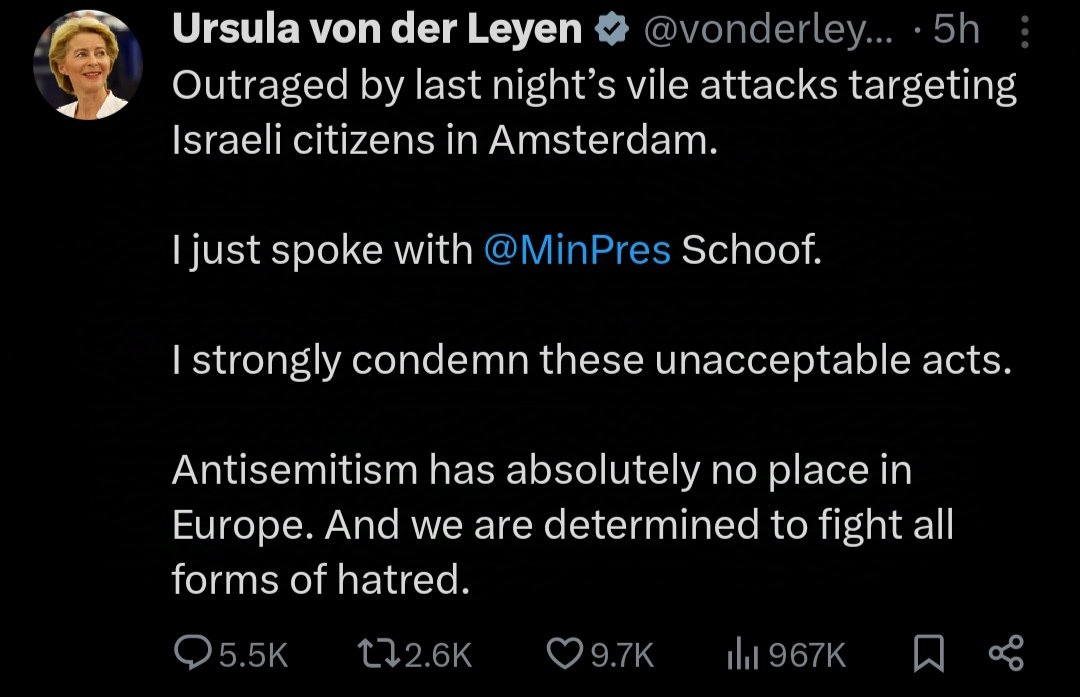
Task: Open the author's profile picture
Action: pyautogui.click(x=88, y=67)
